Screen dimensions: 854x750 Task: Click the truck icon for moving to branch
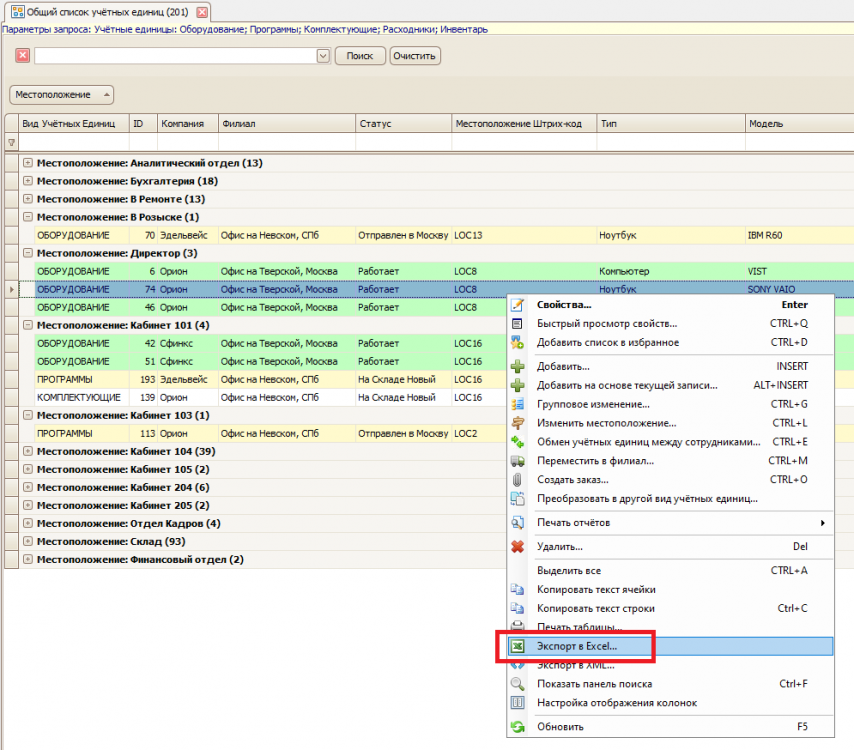click(x=517, y=461)
